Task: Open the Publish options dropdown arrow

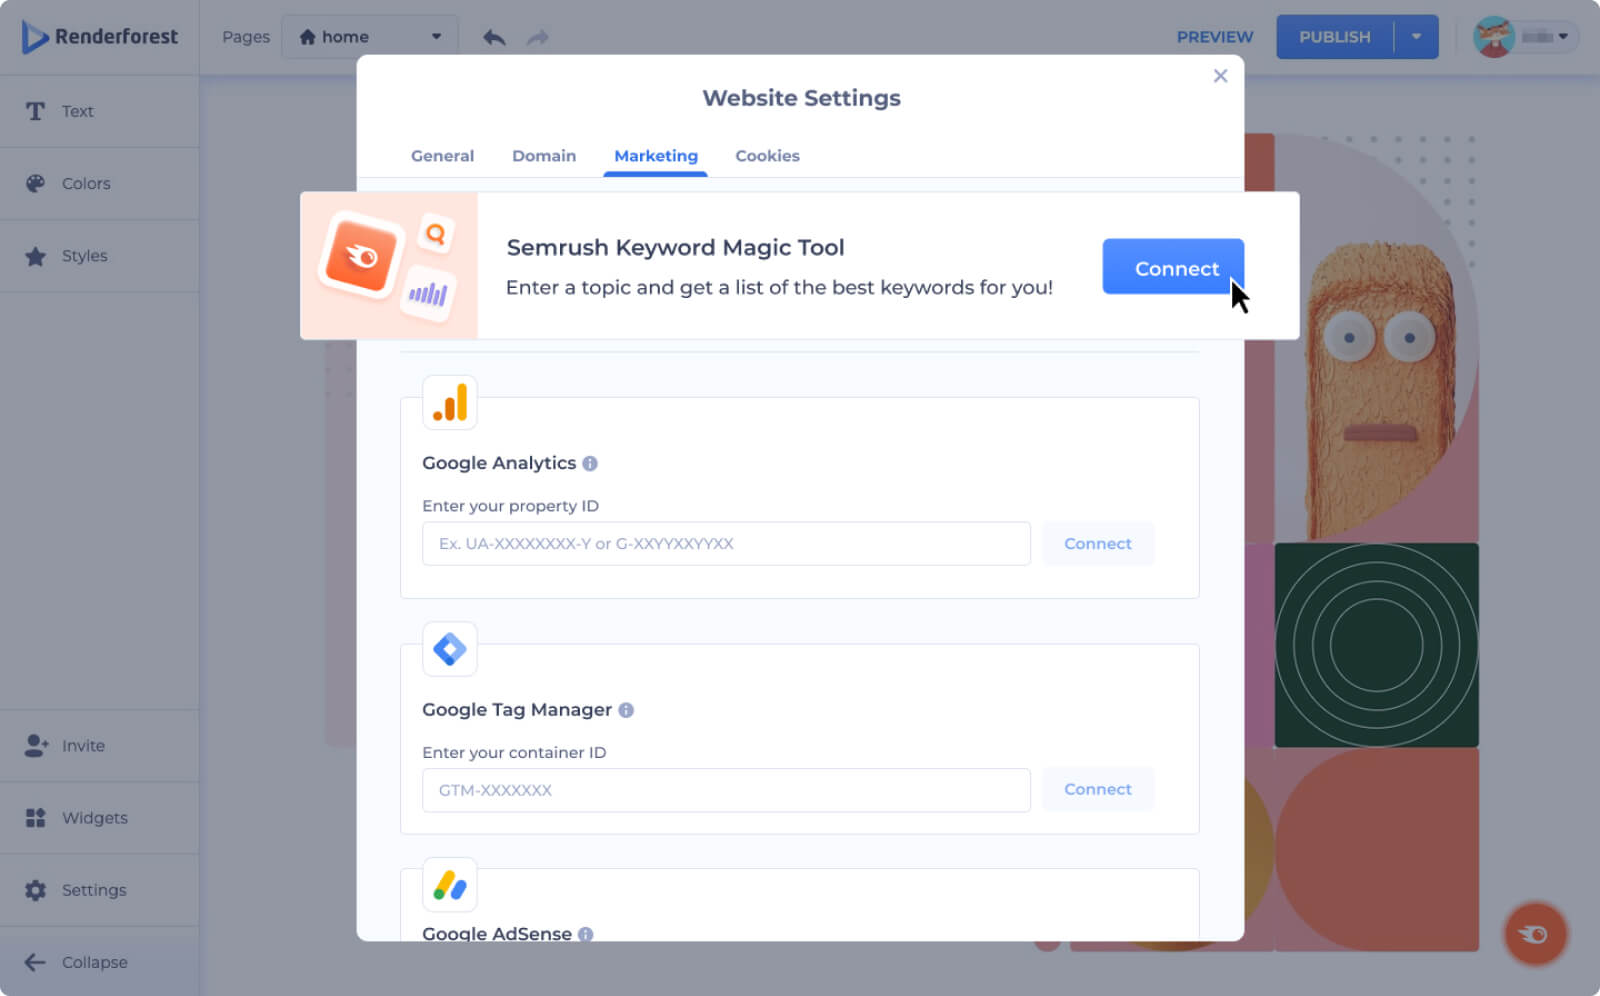Action: [1416, 37]
